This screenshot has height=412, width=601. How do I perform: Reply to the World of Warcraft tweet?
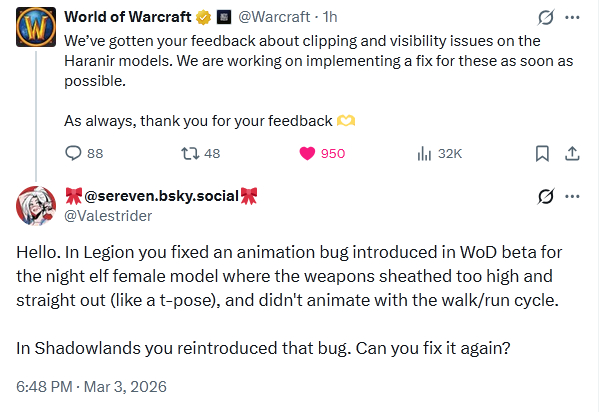click(x=73, y=153)
